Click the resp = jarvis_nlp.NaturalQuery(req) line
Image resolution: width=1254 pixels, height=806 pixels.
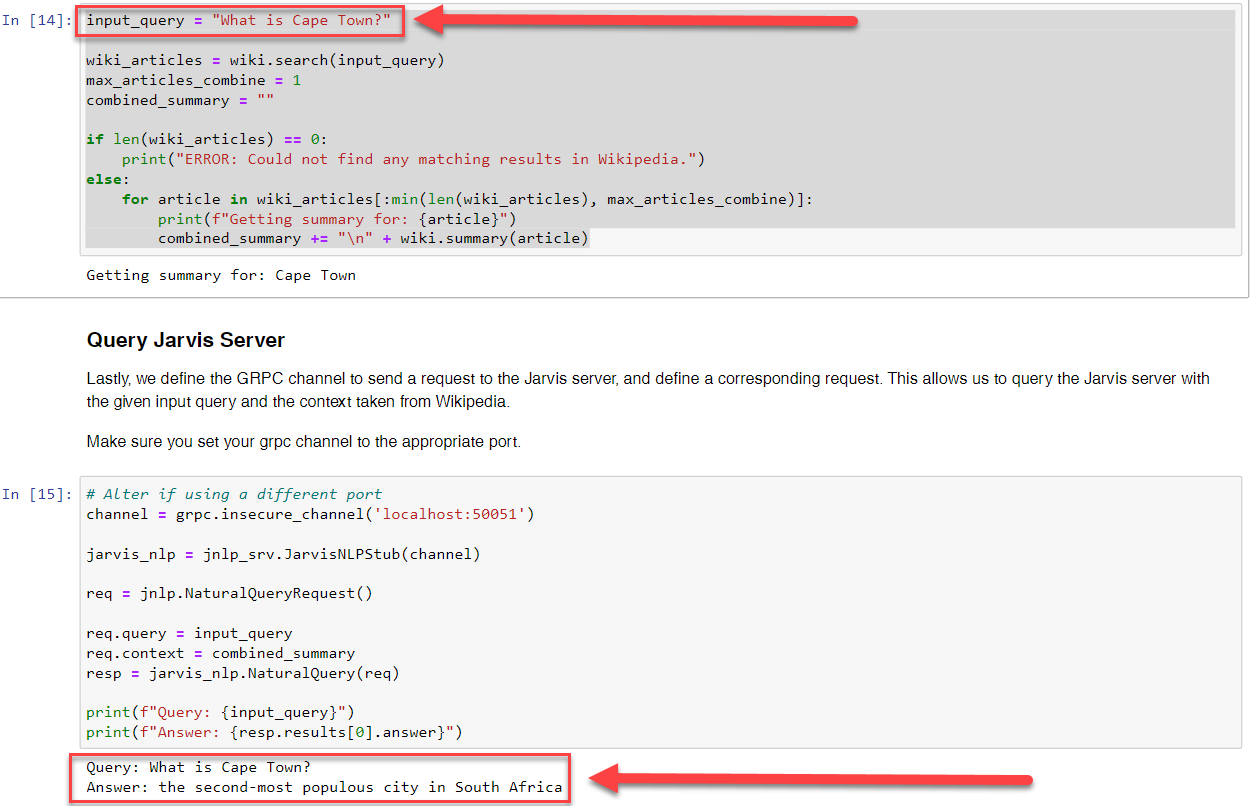coord(243,673)
